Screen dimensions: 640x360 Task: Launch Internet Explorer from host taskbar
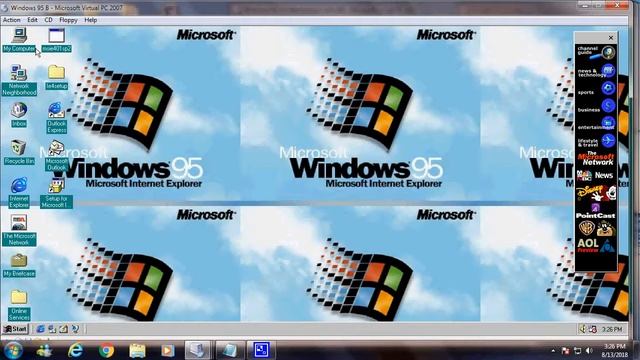[x=76, y=350]
